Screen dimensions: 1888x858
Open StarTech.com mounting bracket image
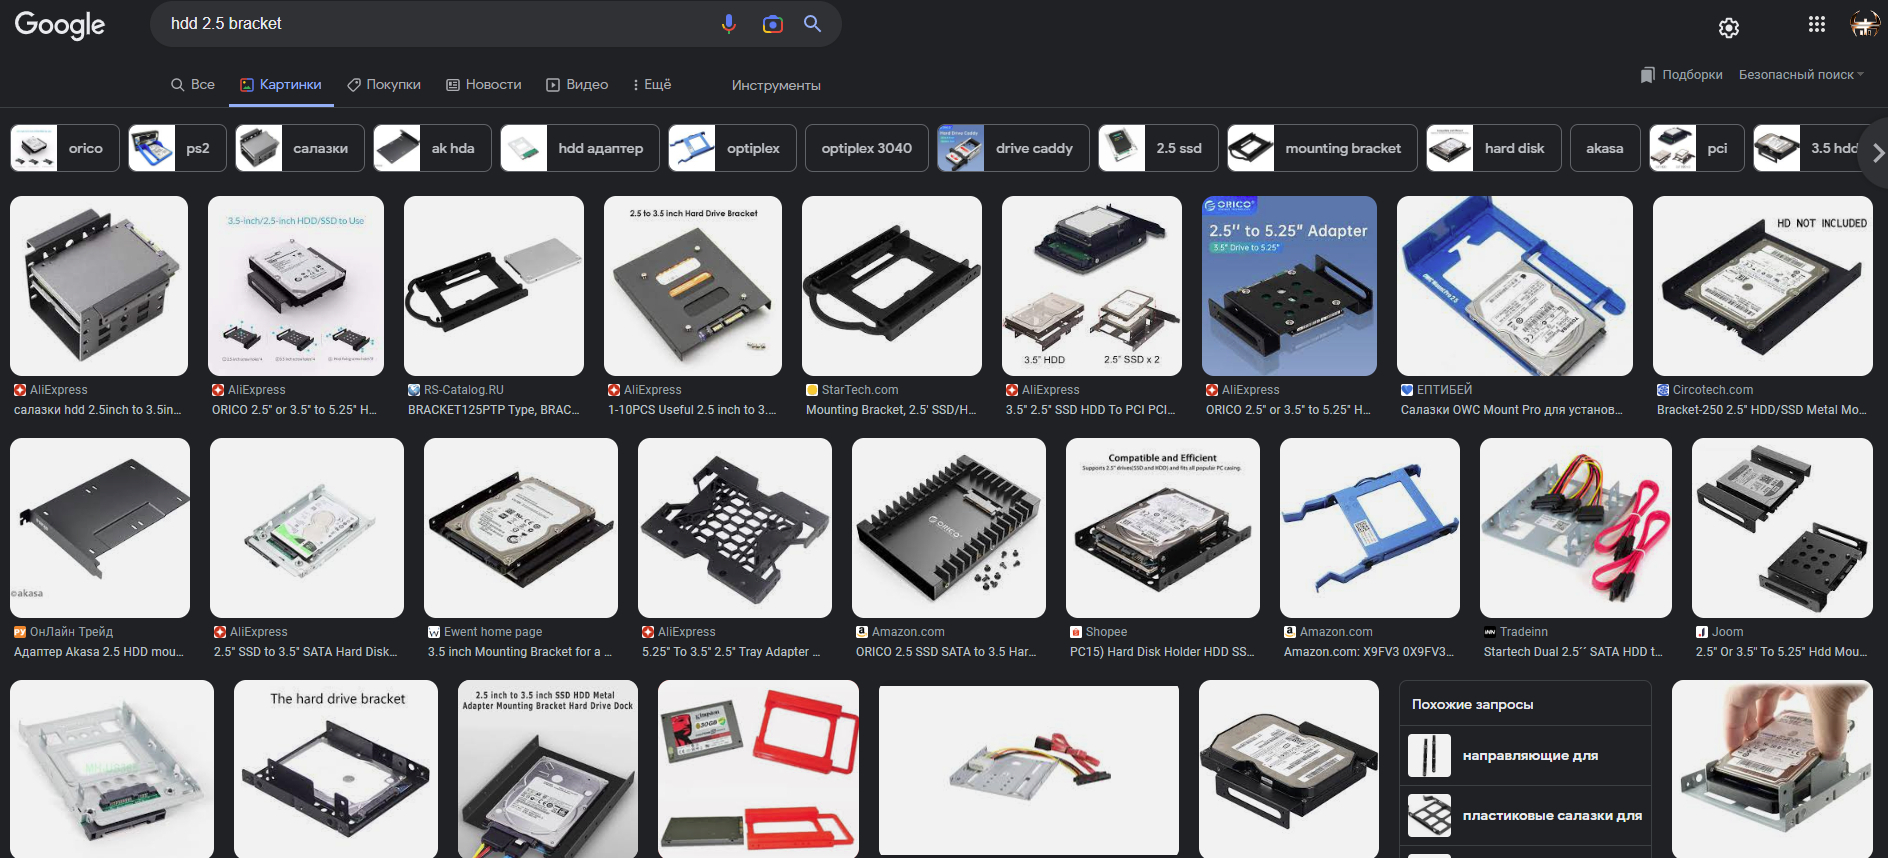click(x=892, y=286)
